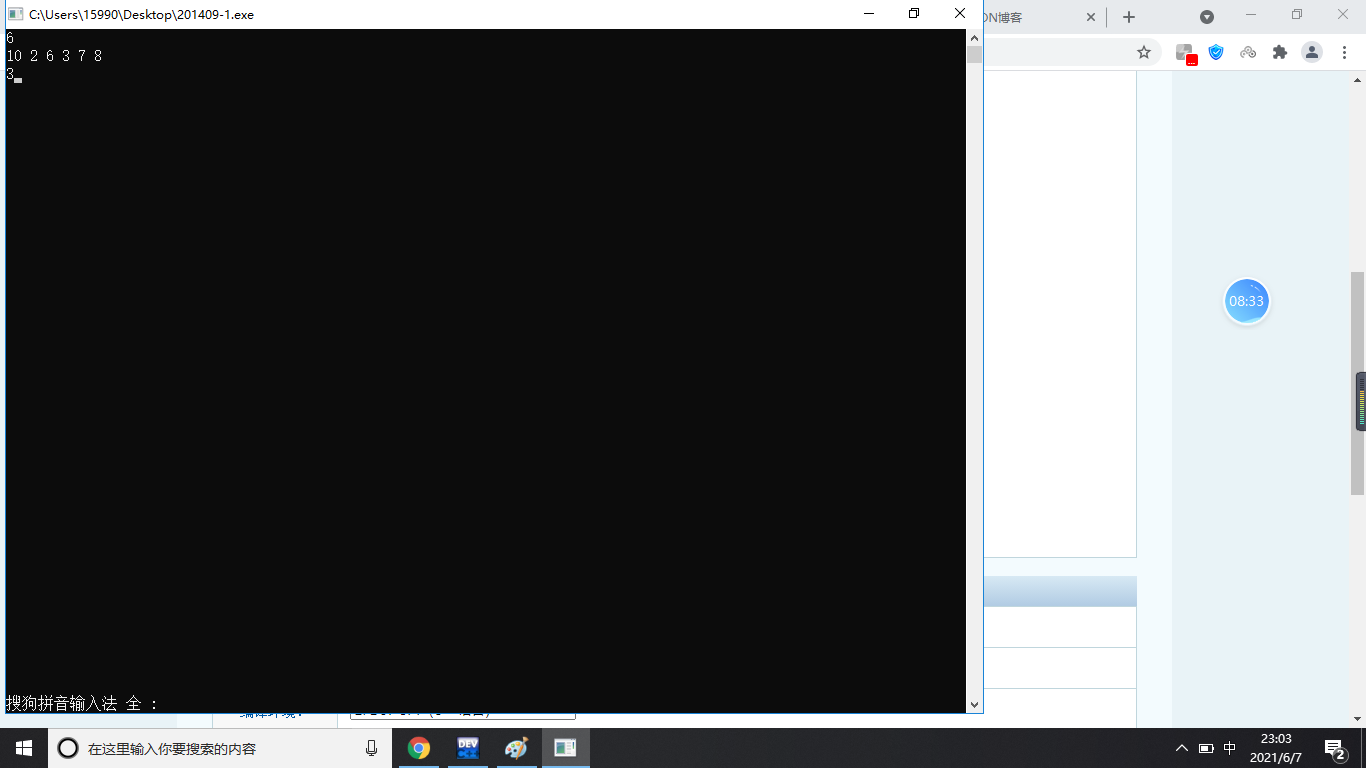Image resolution: width=1366 pixels, height=768 pixels.
Task: Open the Chrome profile avatar
Action: [1312, 52]
